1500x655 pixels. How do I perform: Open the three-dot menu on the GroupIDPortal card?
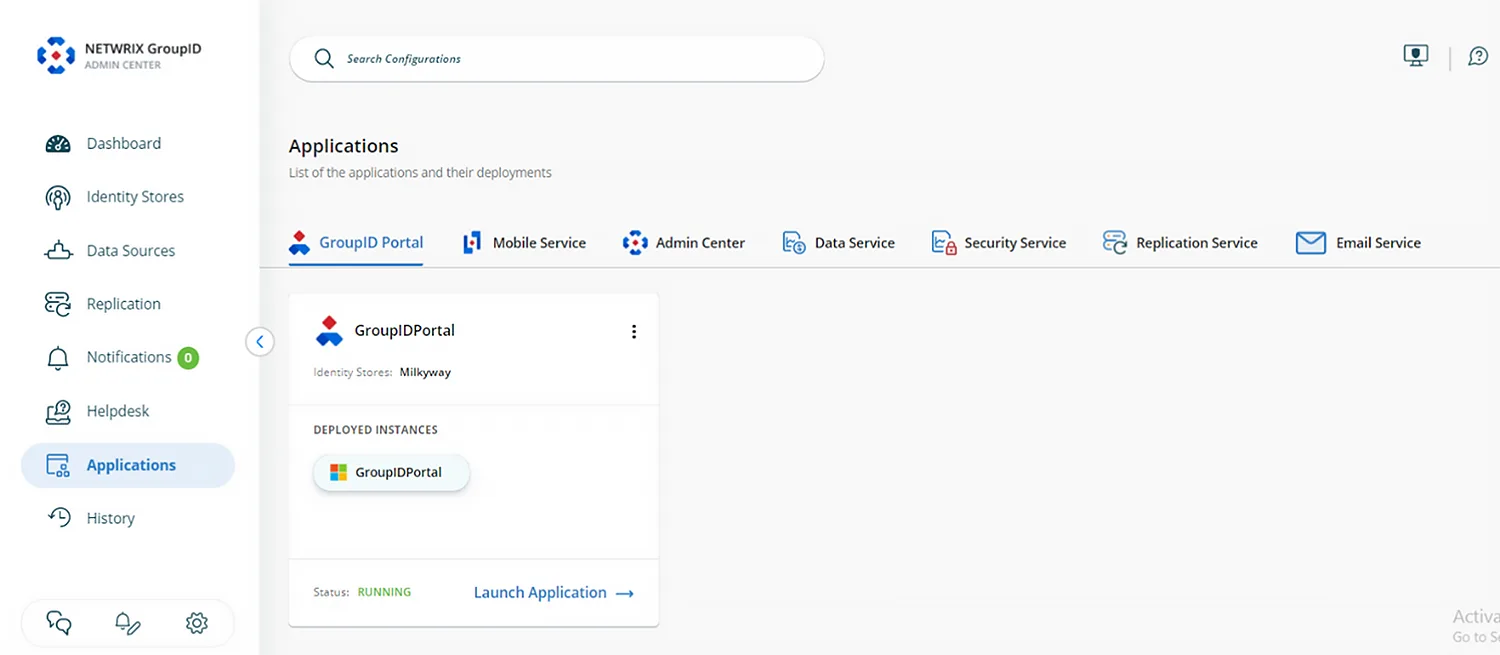point(633,332)
